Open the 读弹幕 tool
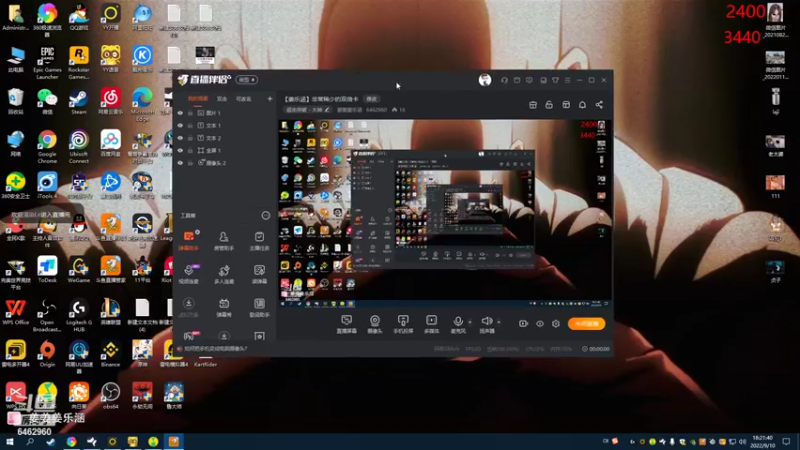 tap(259, 274)
